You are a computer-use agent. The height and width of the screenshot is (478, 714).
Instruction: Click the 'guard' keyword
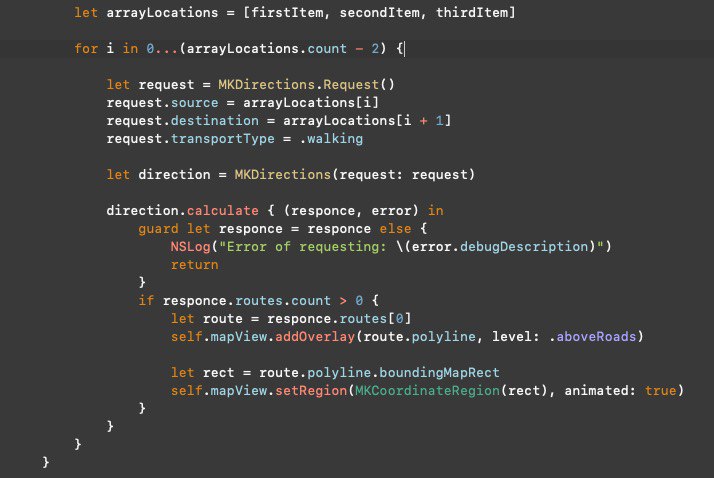(158, 229)
